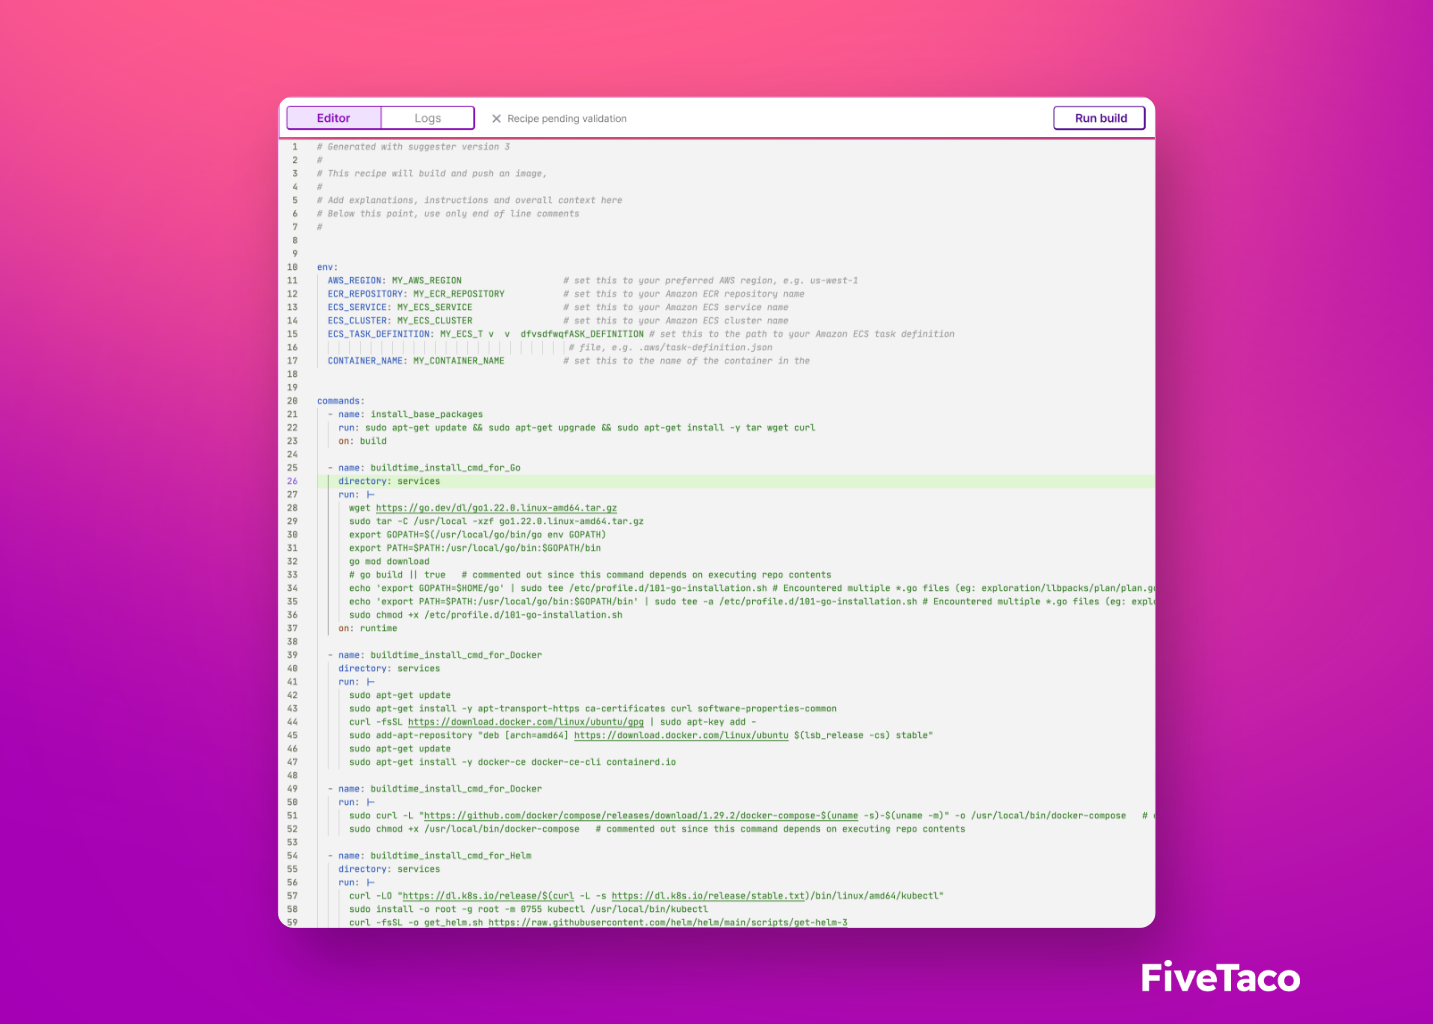Open the raw.githubusercontent.com get-helm-3 link

(668, 922)
